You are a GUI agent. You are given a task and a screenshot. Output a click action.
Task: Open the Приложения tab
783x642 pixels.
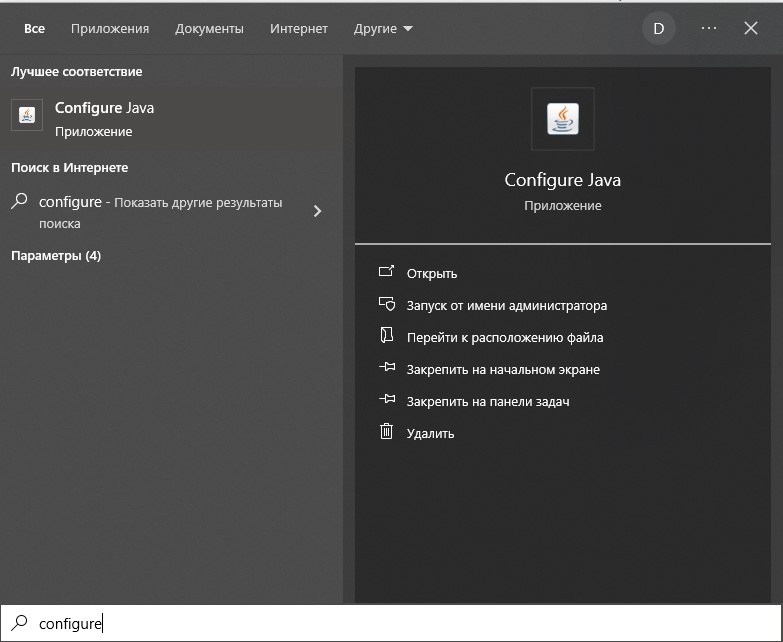tap(110, 28)
